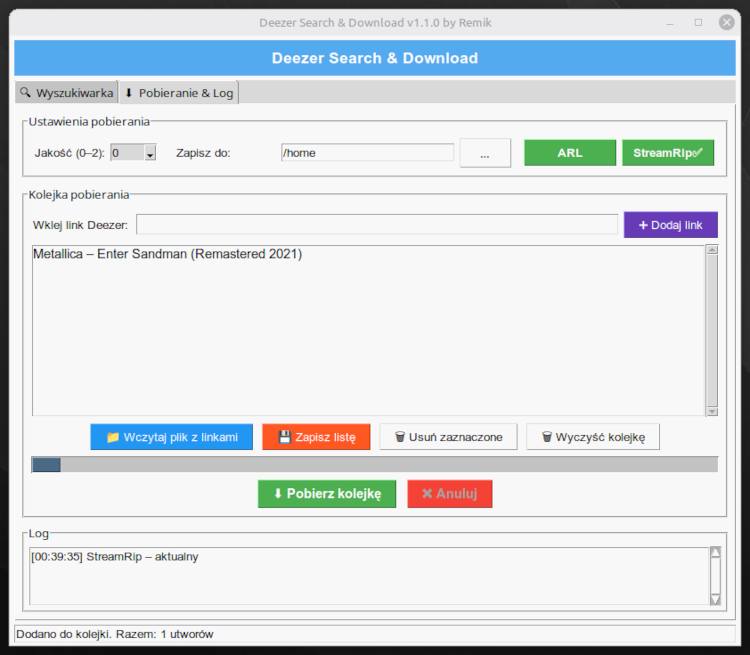Click the Wczytaj plik z linkami folder button
This screenshot has height=655, width=750.
171,437
